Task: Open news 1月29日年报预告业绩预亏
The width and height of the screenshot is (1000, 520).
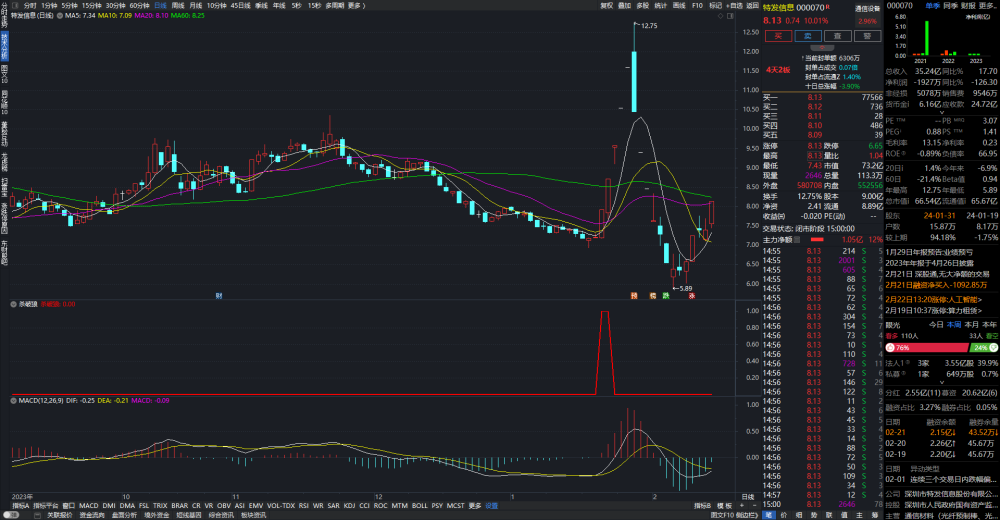Action: [x=929, y=252]
